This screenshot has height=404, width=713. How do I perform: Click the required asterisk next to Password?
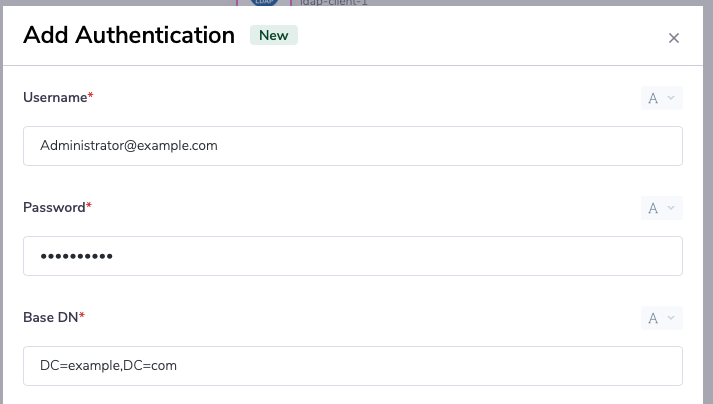point(89,206)
